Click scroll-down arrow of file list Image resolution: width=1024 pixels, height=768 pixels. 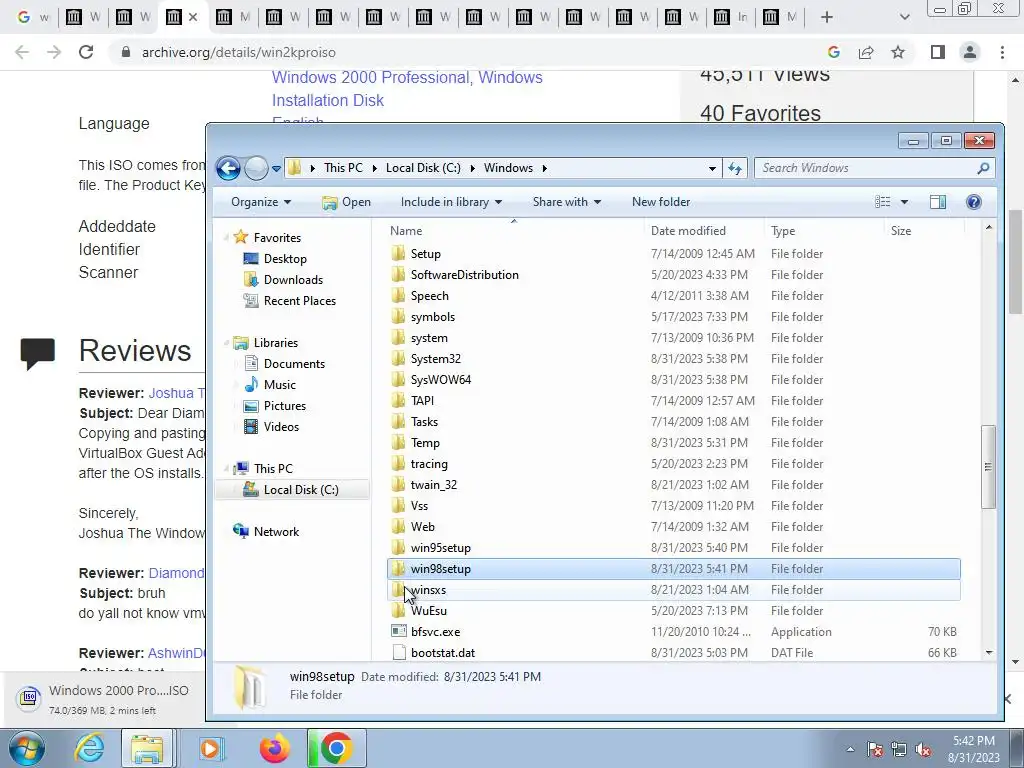[988, 652]
